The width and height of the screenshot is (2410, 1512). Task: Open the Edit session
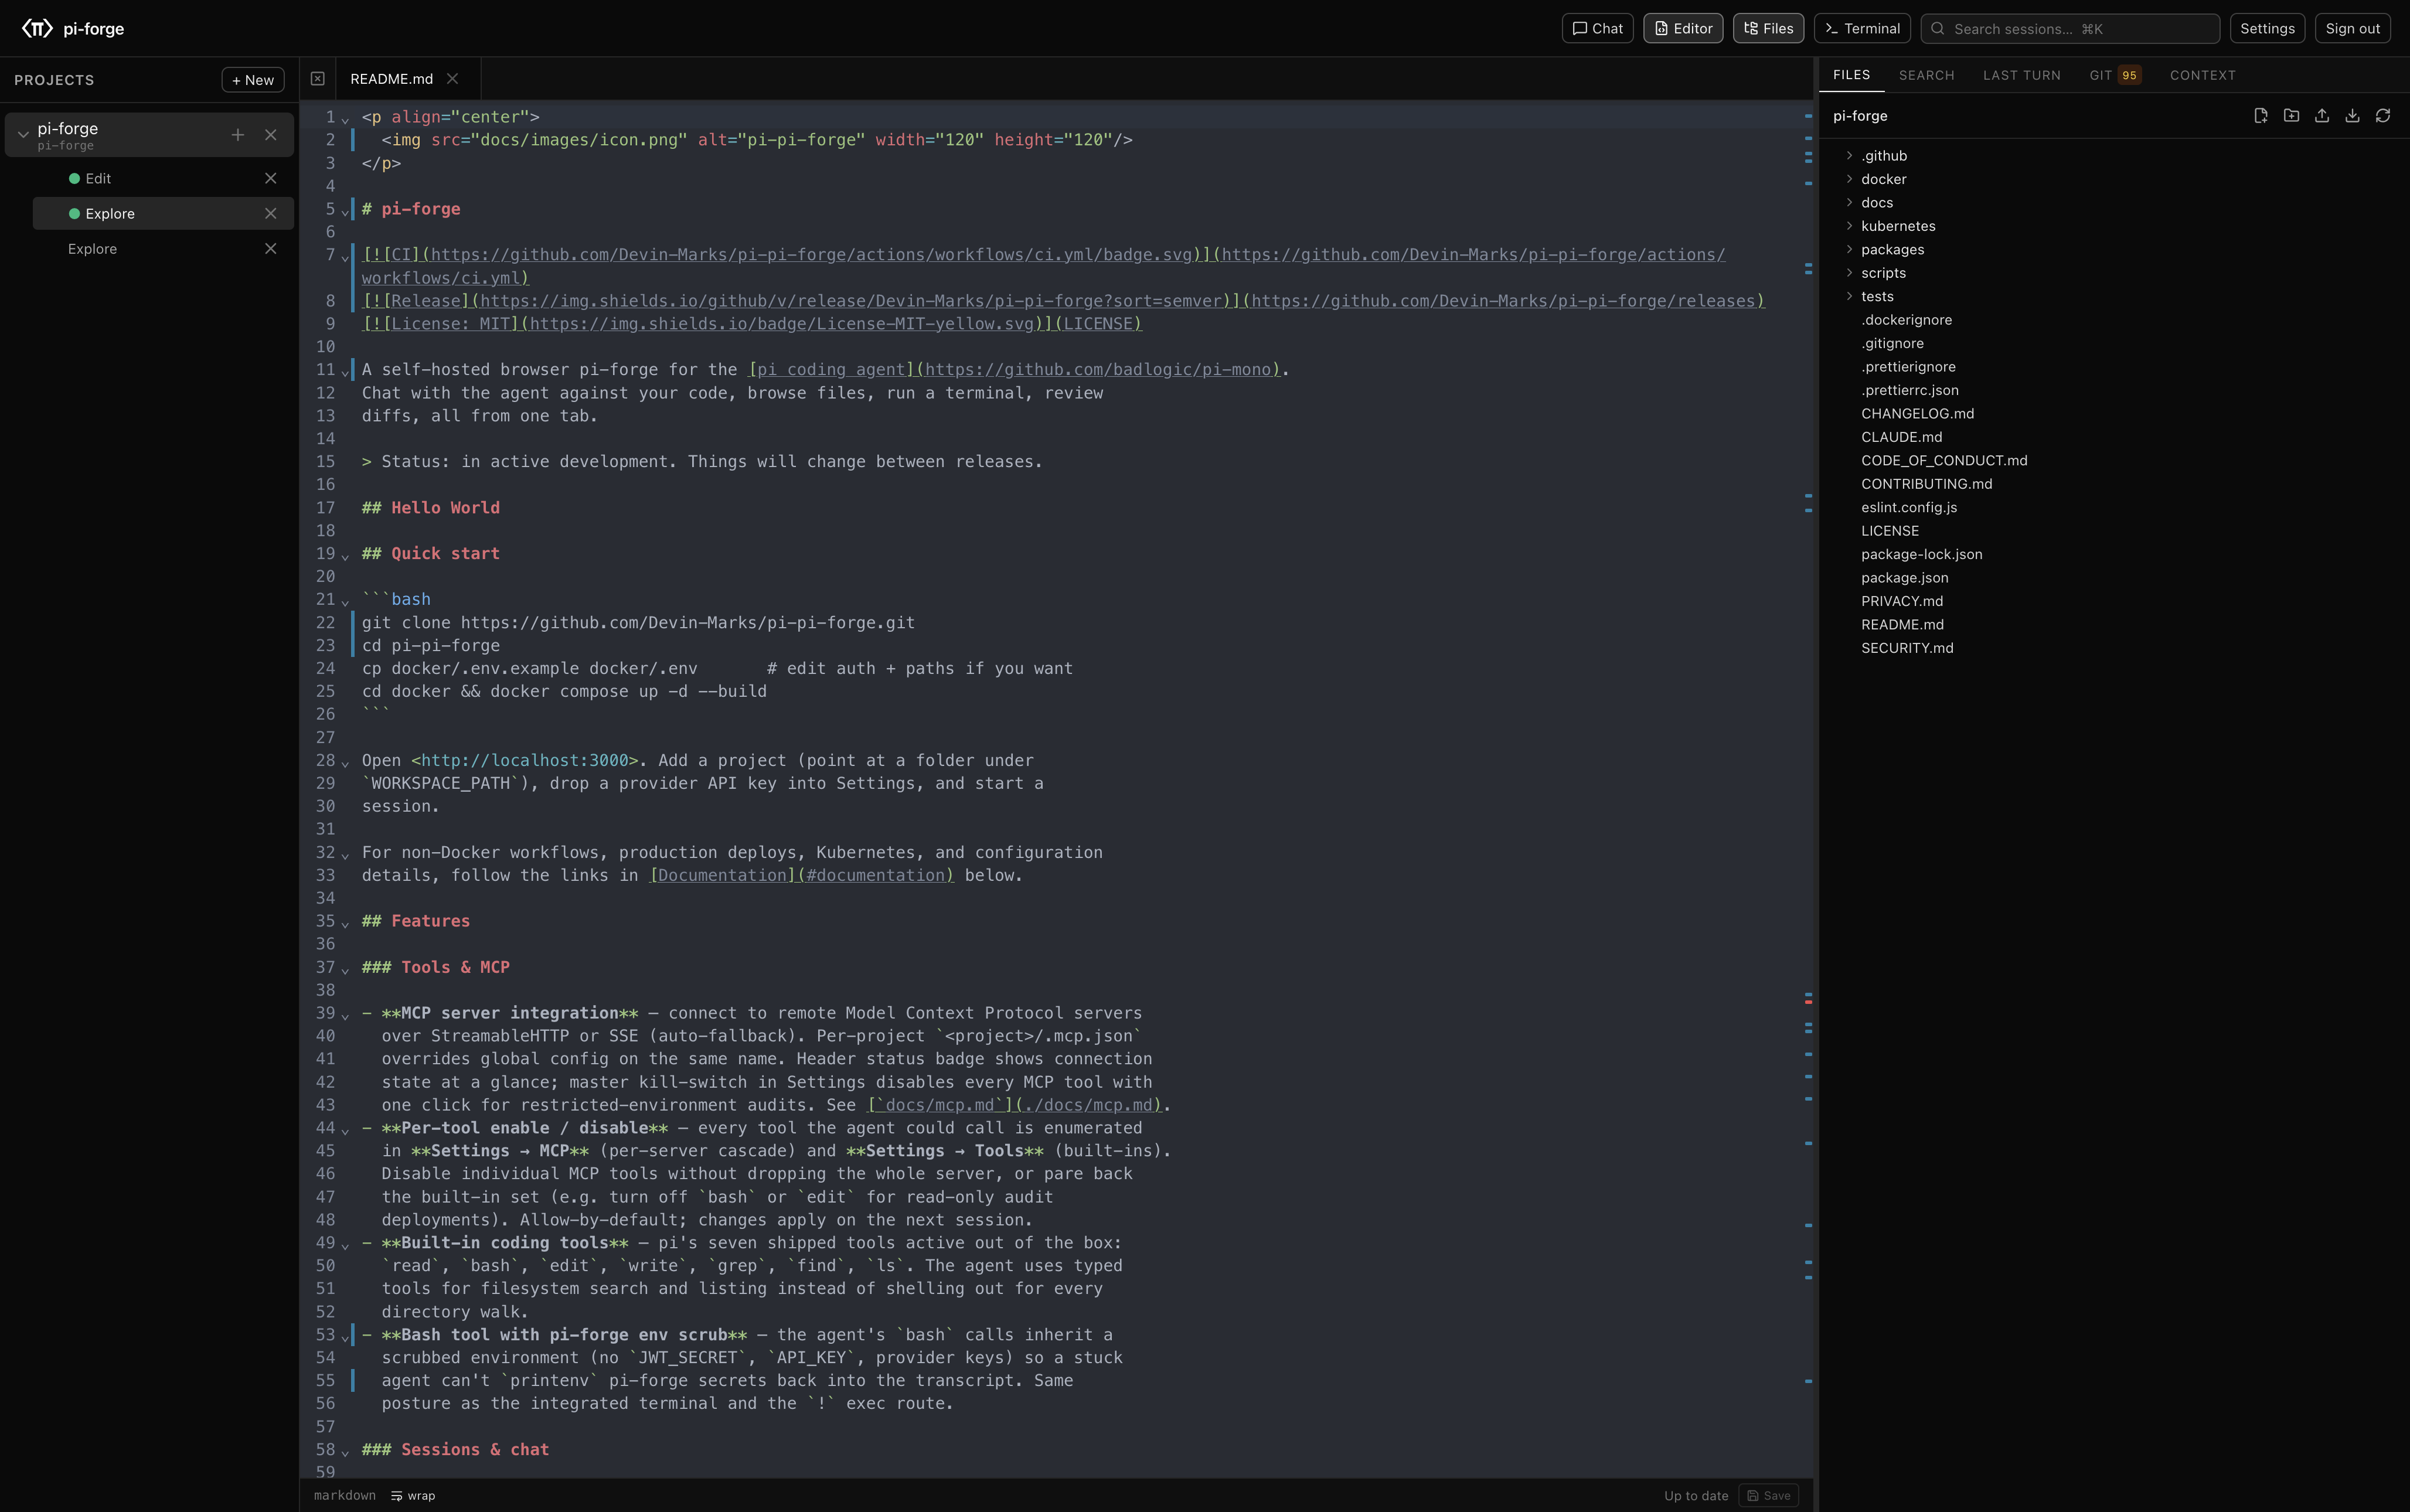(x=98, y=178)
